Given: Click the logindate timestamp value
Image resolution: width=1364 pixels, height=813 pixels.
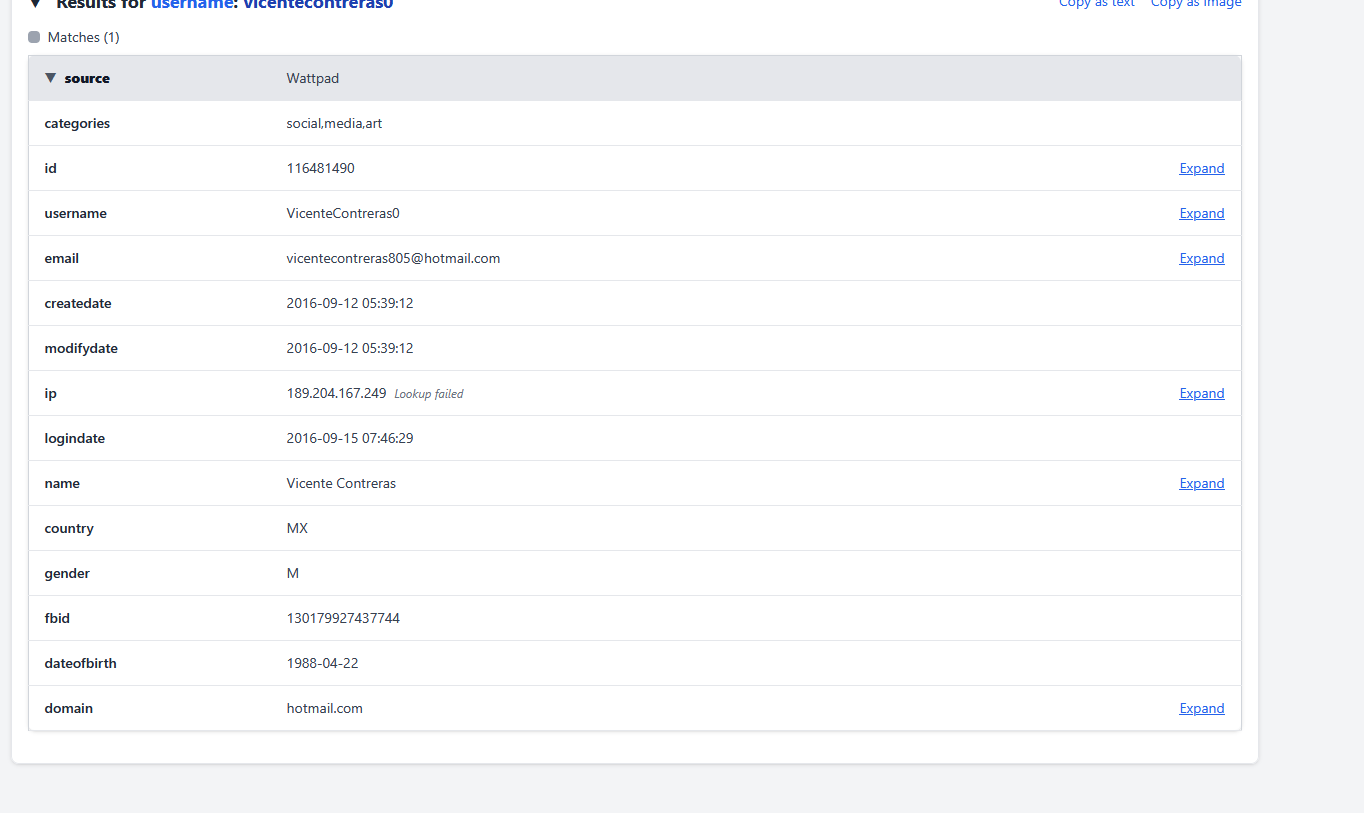Looking at the screenshot, I should [349, 438].
